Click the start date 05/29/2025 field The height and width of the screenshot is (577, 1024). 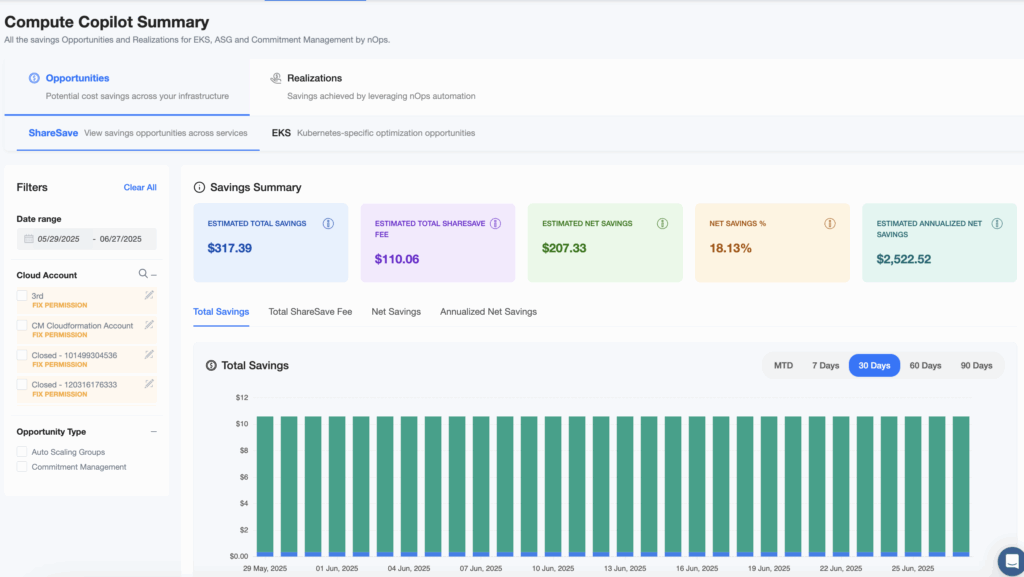pos(58,239)
